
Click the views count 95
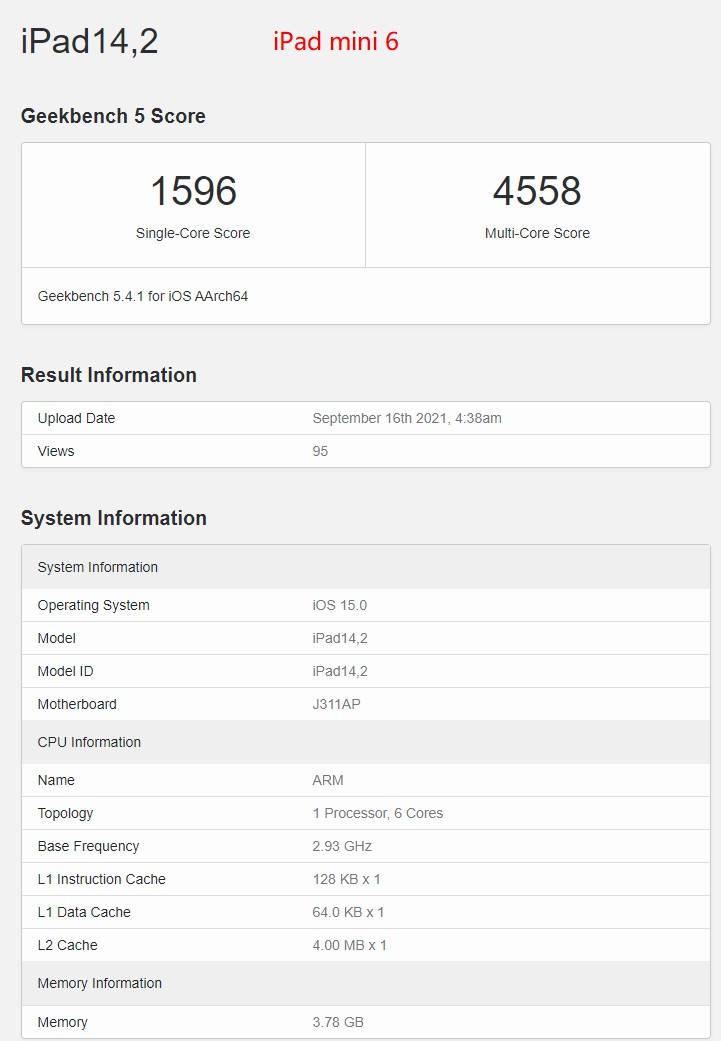[320, 451]
